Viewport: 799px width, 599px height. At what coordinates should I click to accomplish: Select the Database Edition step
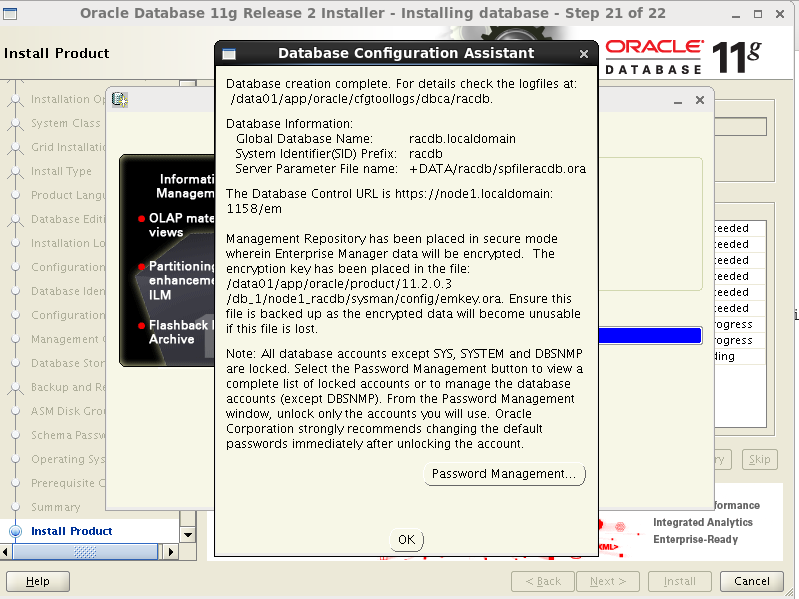click(68, 219)
